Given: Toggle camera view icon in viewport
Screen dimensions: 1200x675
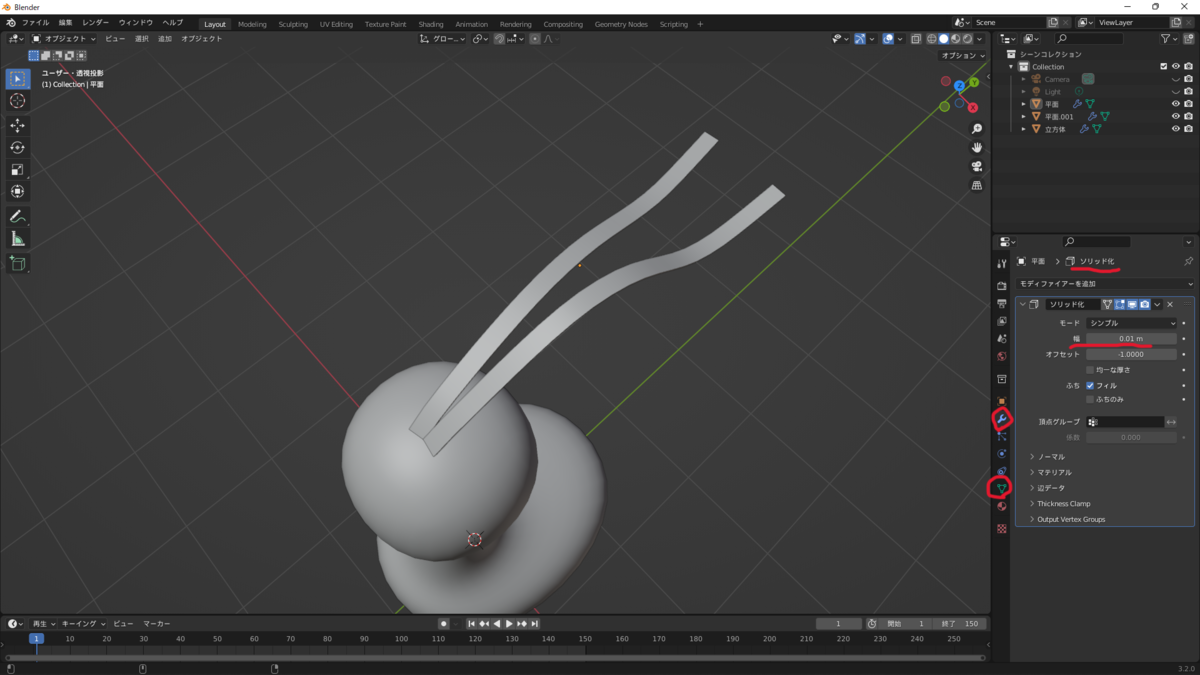Looking at the screenshot, I should [x=977, y=166].
